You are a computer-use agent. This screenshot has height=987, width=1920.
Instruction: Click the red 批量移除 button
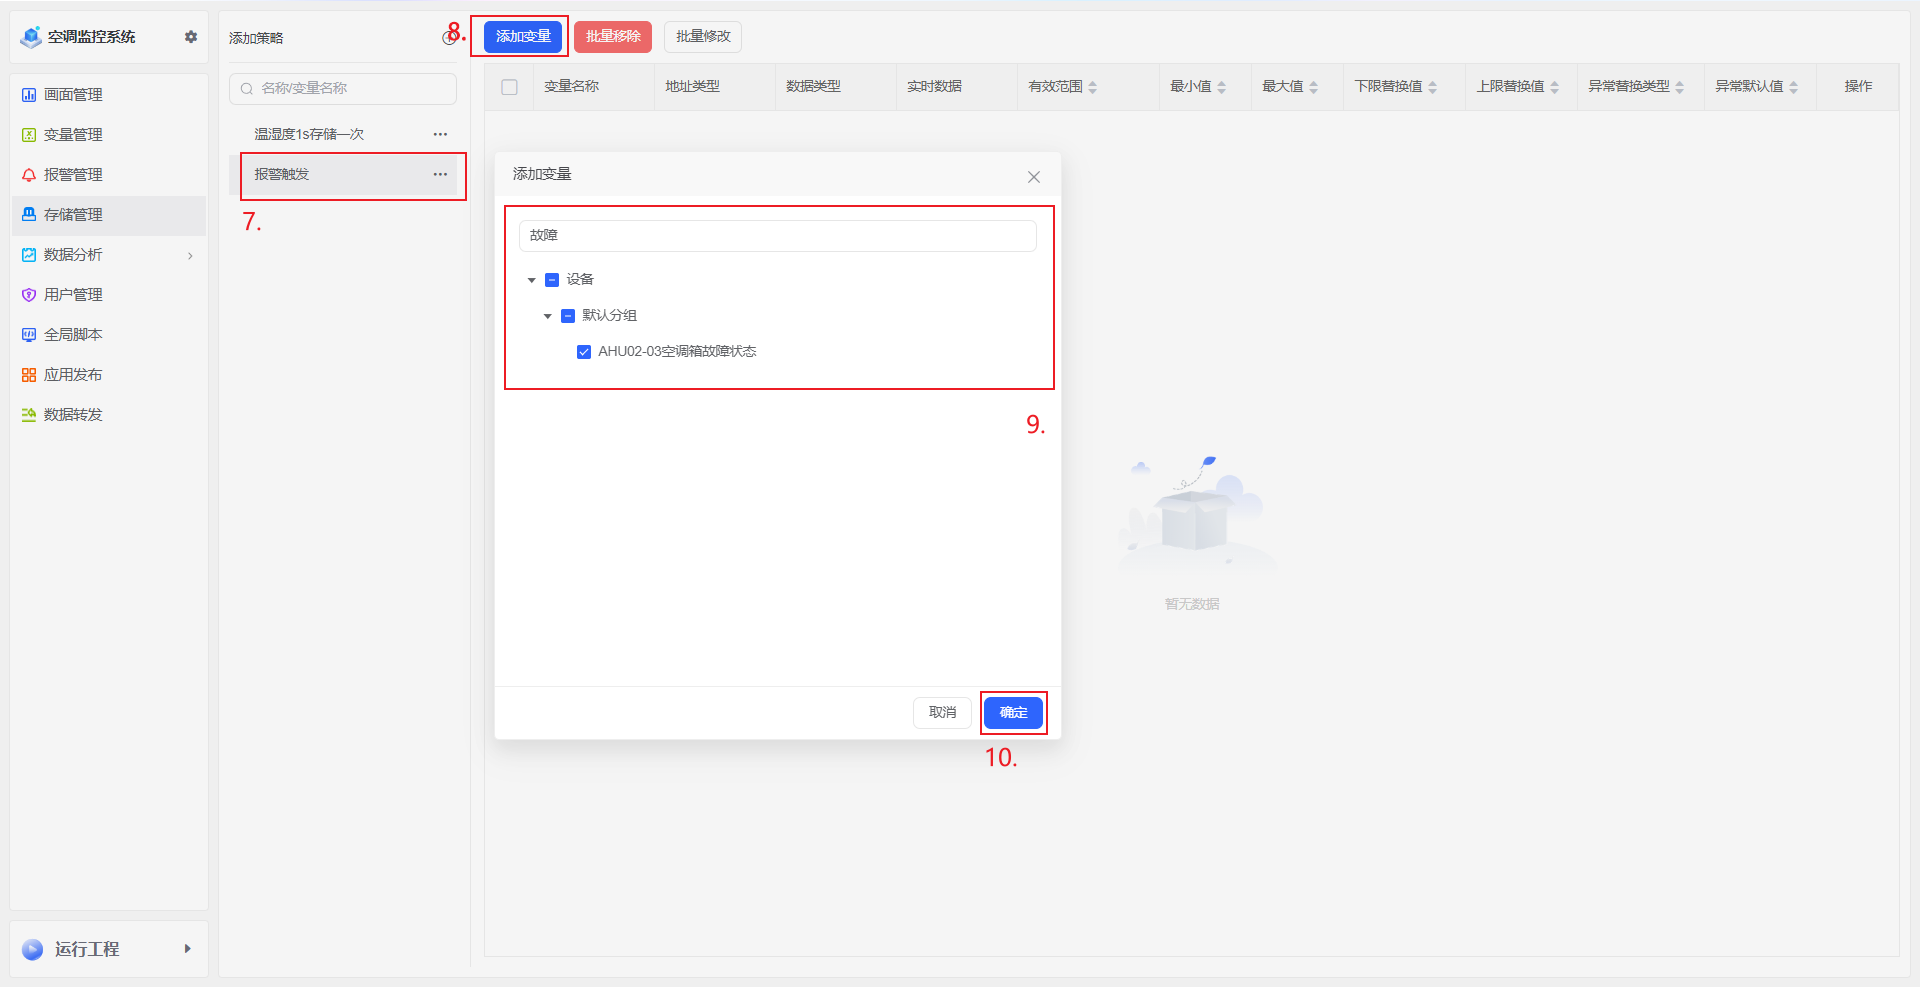click(613, 37)
